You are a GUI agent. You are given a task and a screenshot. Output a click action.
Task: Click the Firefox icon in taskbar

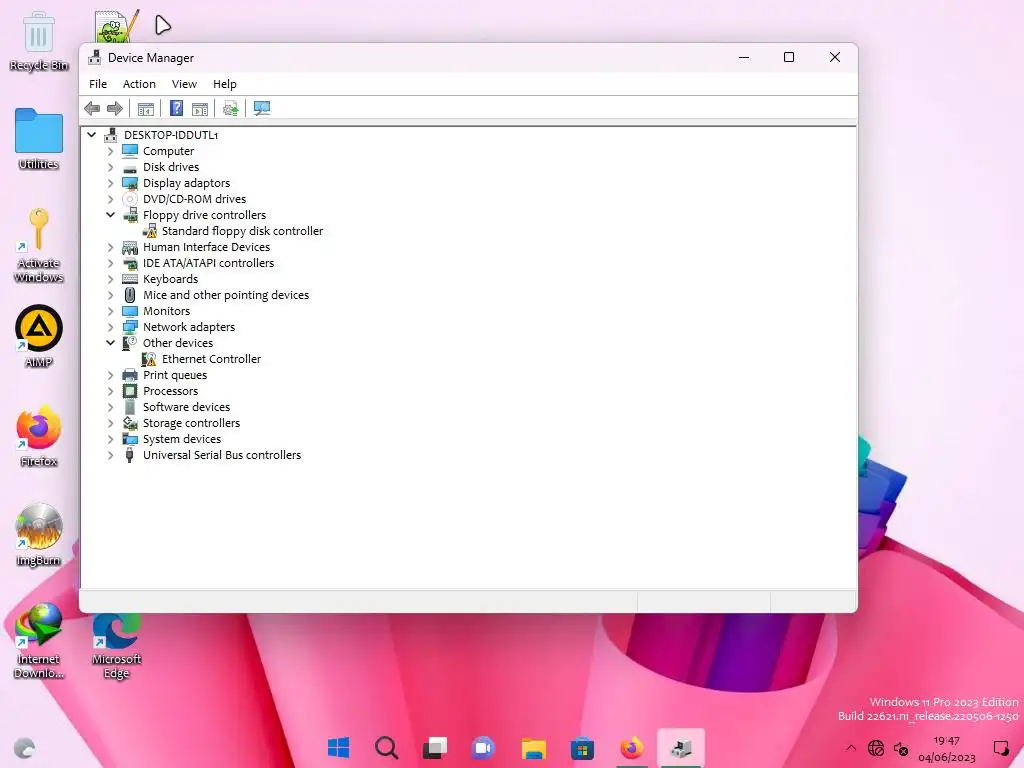point(632,748)
